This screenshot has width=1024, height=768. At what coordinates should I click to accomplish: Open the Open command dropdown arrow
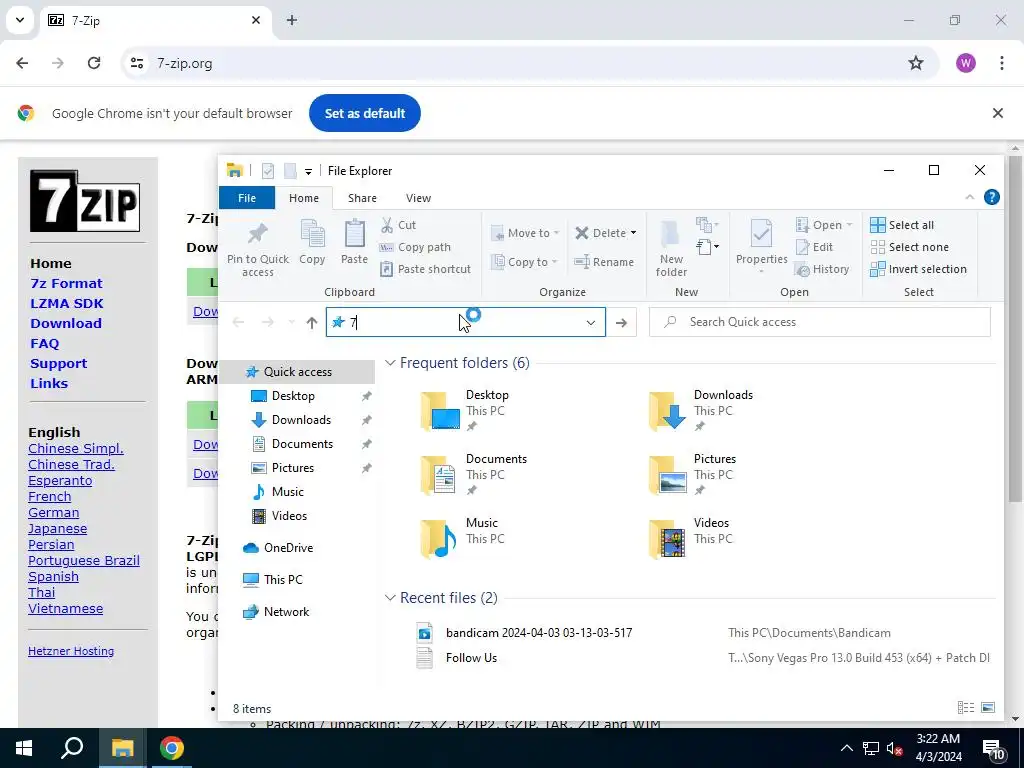pyautogui.click(x=849, y=225)
